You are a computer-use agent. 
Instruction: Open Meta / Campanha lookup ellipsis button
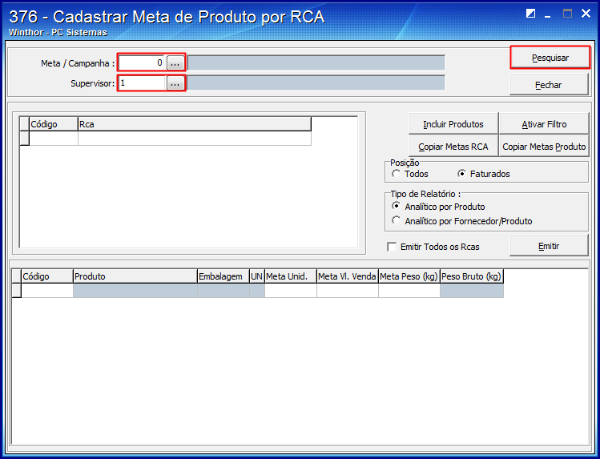pyautogui.click(x=175, y=63)
